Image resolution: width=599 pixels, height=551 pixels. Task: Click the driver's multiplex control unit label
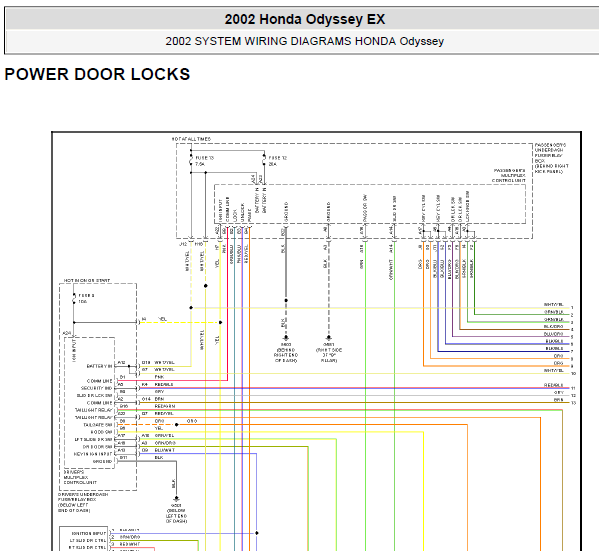(80, 477)
